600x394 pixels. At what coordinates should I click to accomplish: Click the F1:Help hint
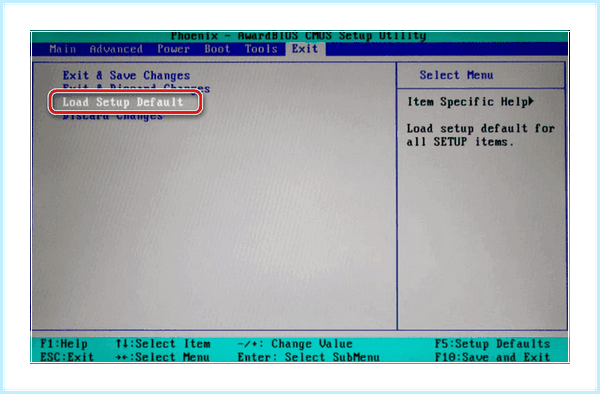point(64,344)
